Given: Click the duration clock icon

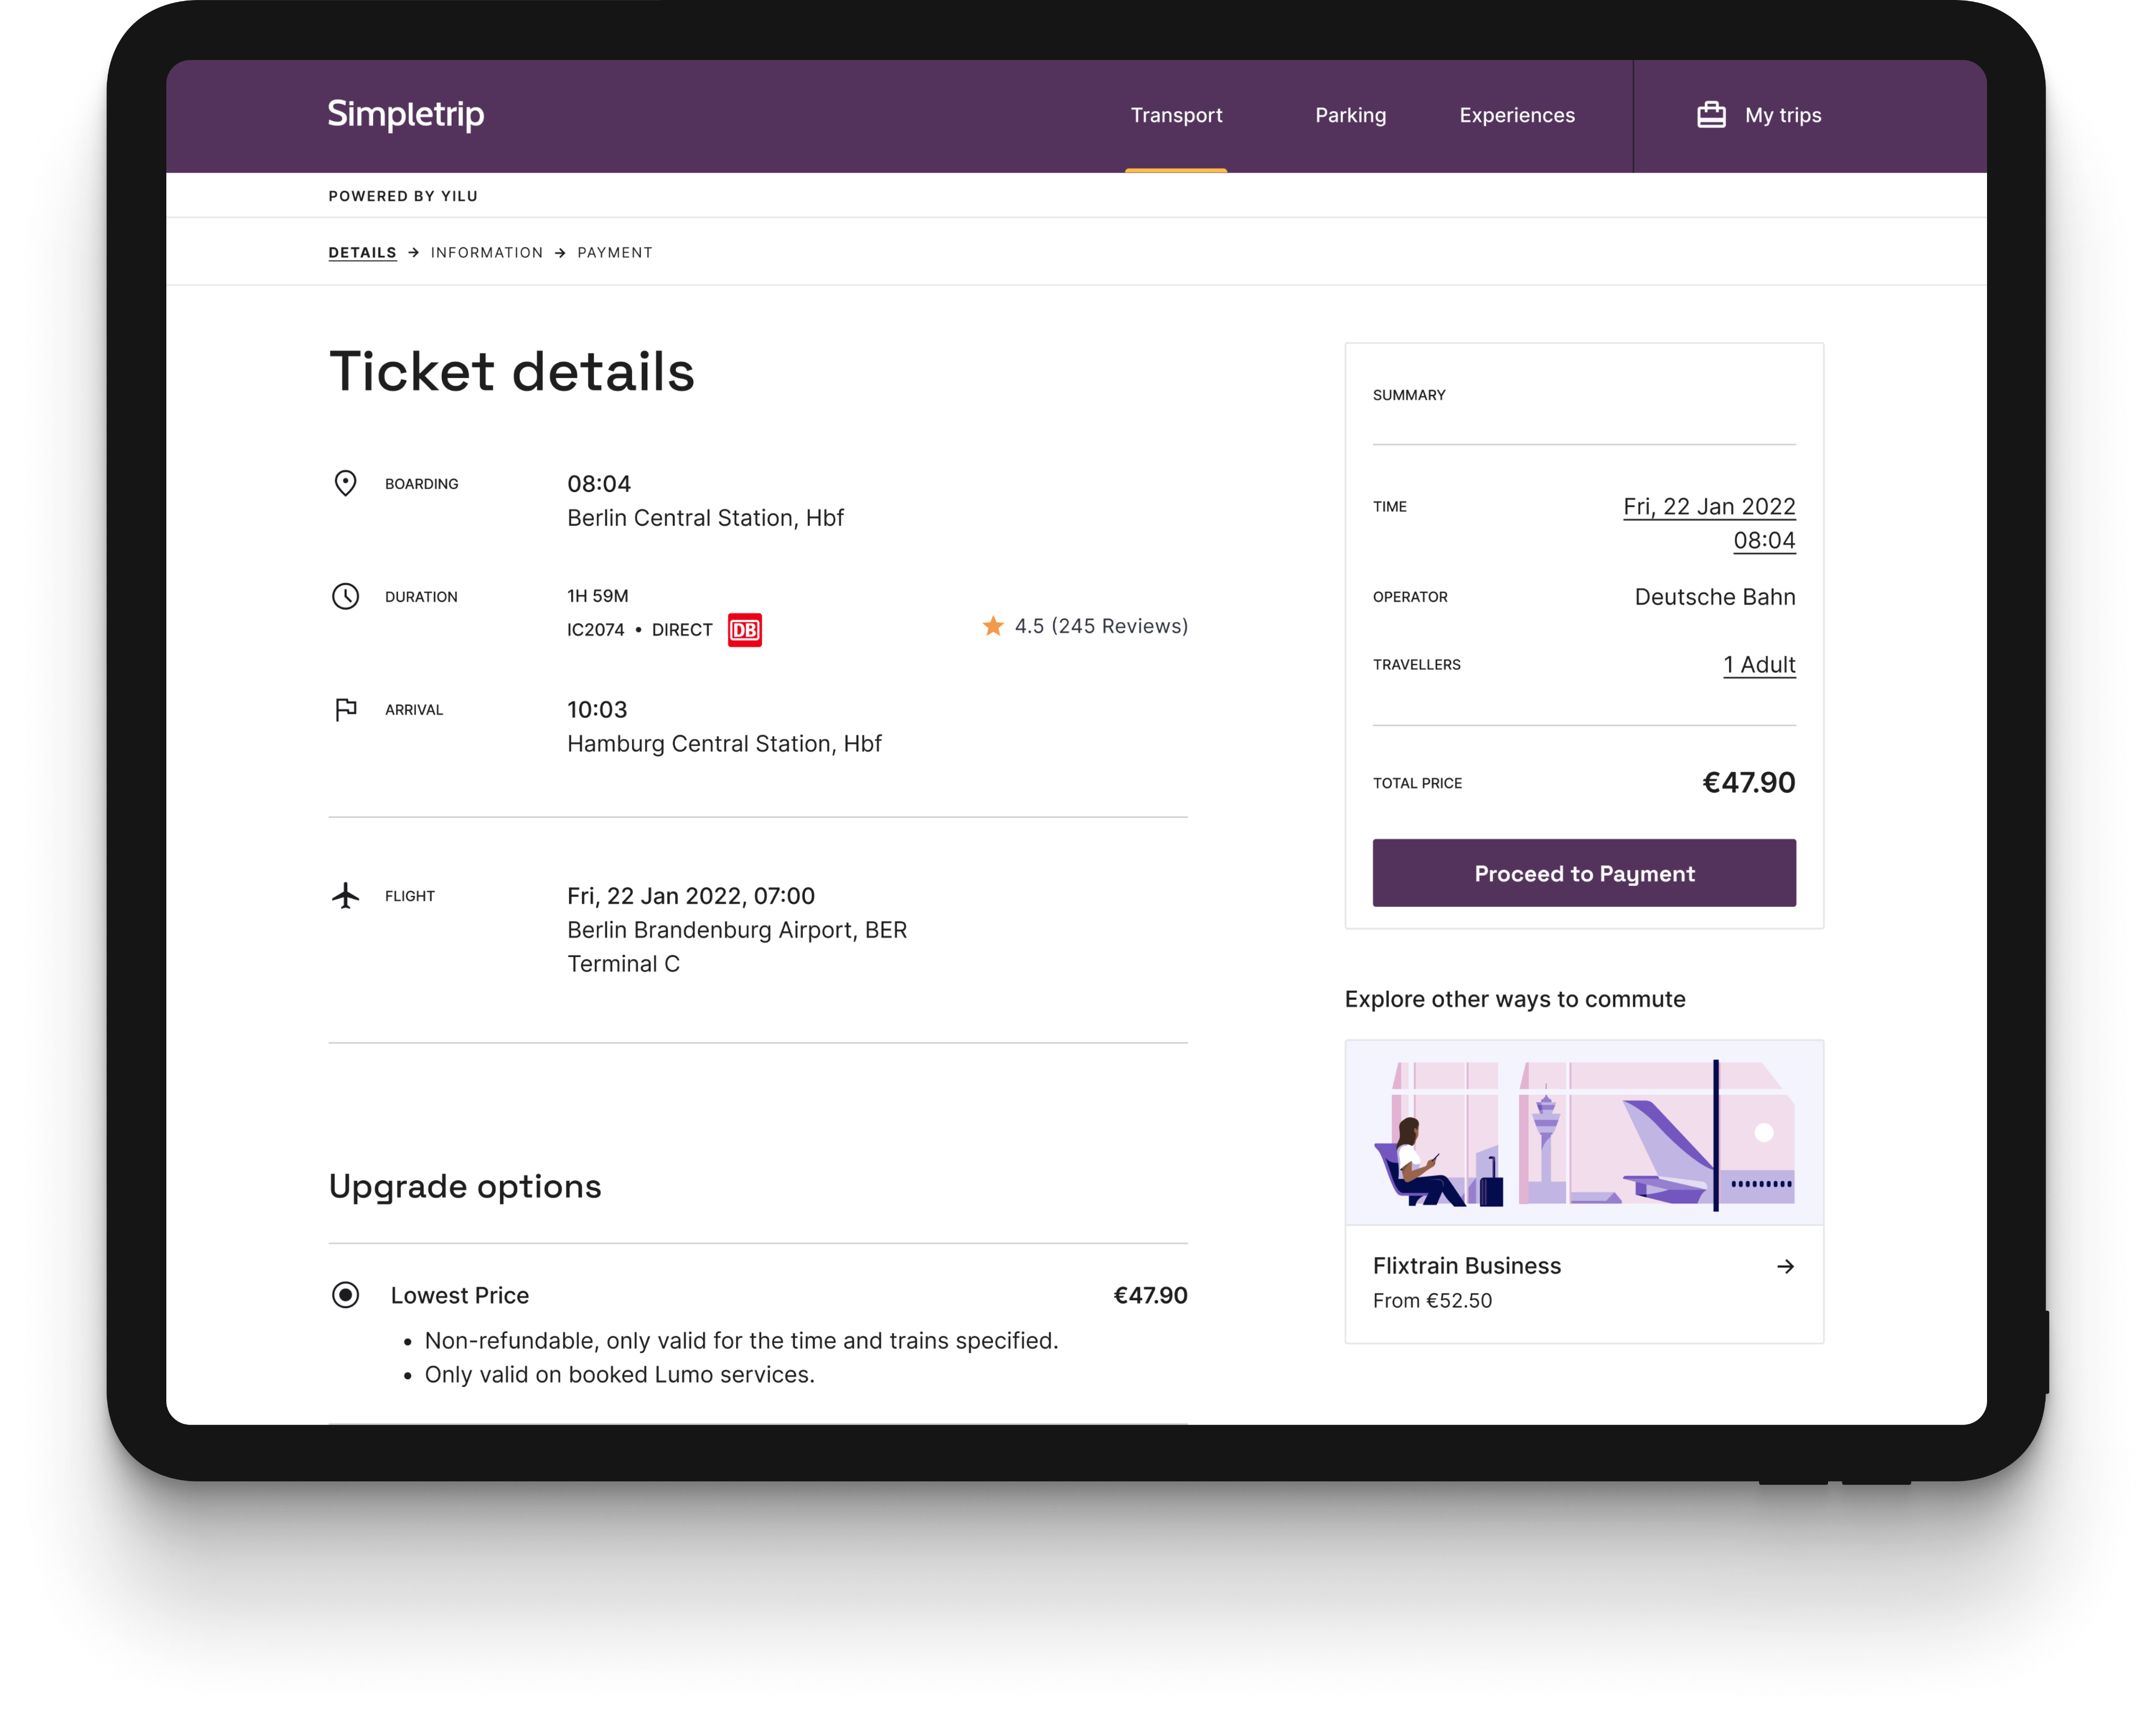Looking at the screenshot, I should point(345,596).
